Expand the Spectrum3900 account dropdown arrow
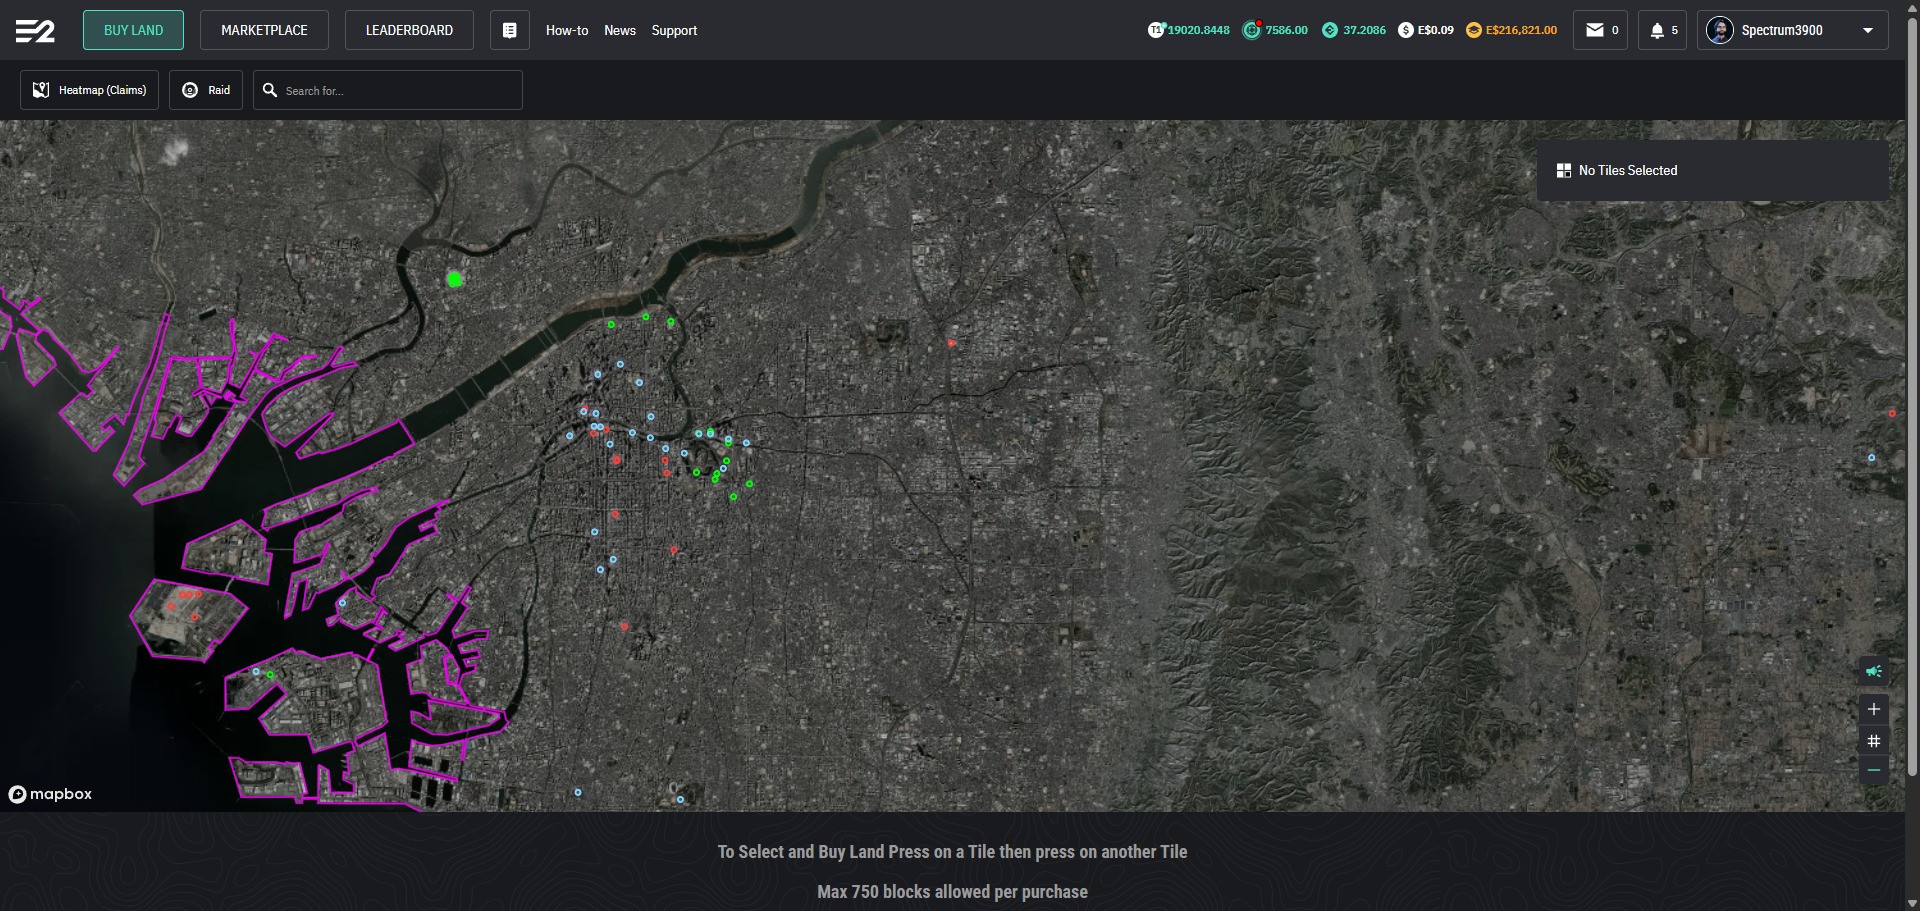 [1867, 31]
